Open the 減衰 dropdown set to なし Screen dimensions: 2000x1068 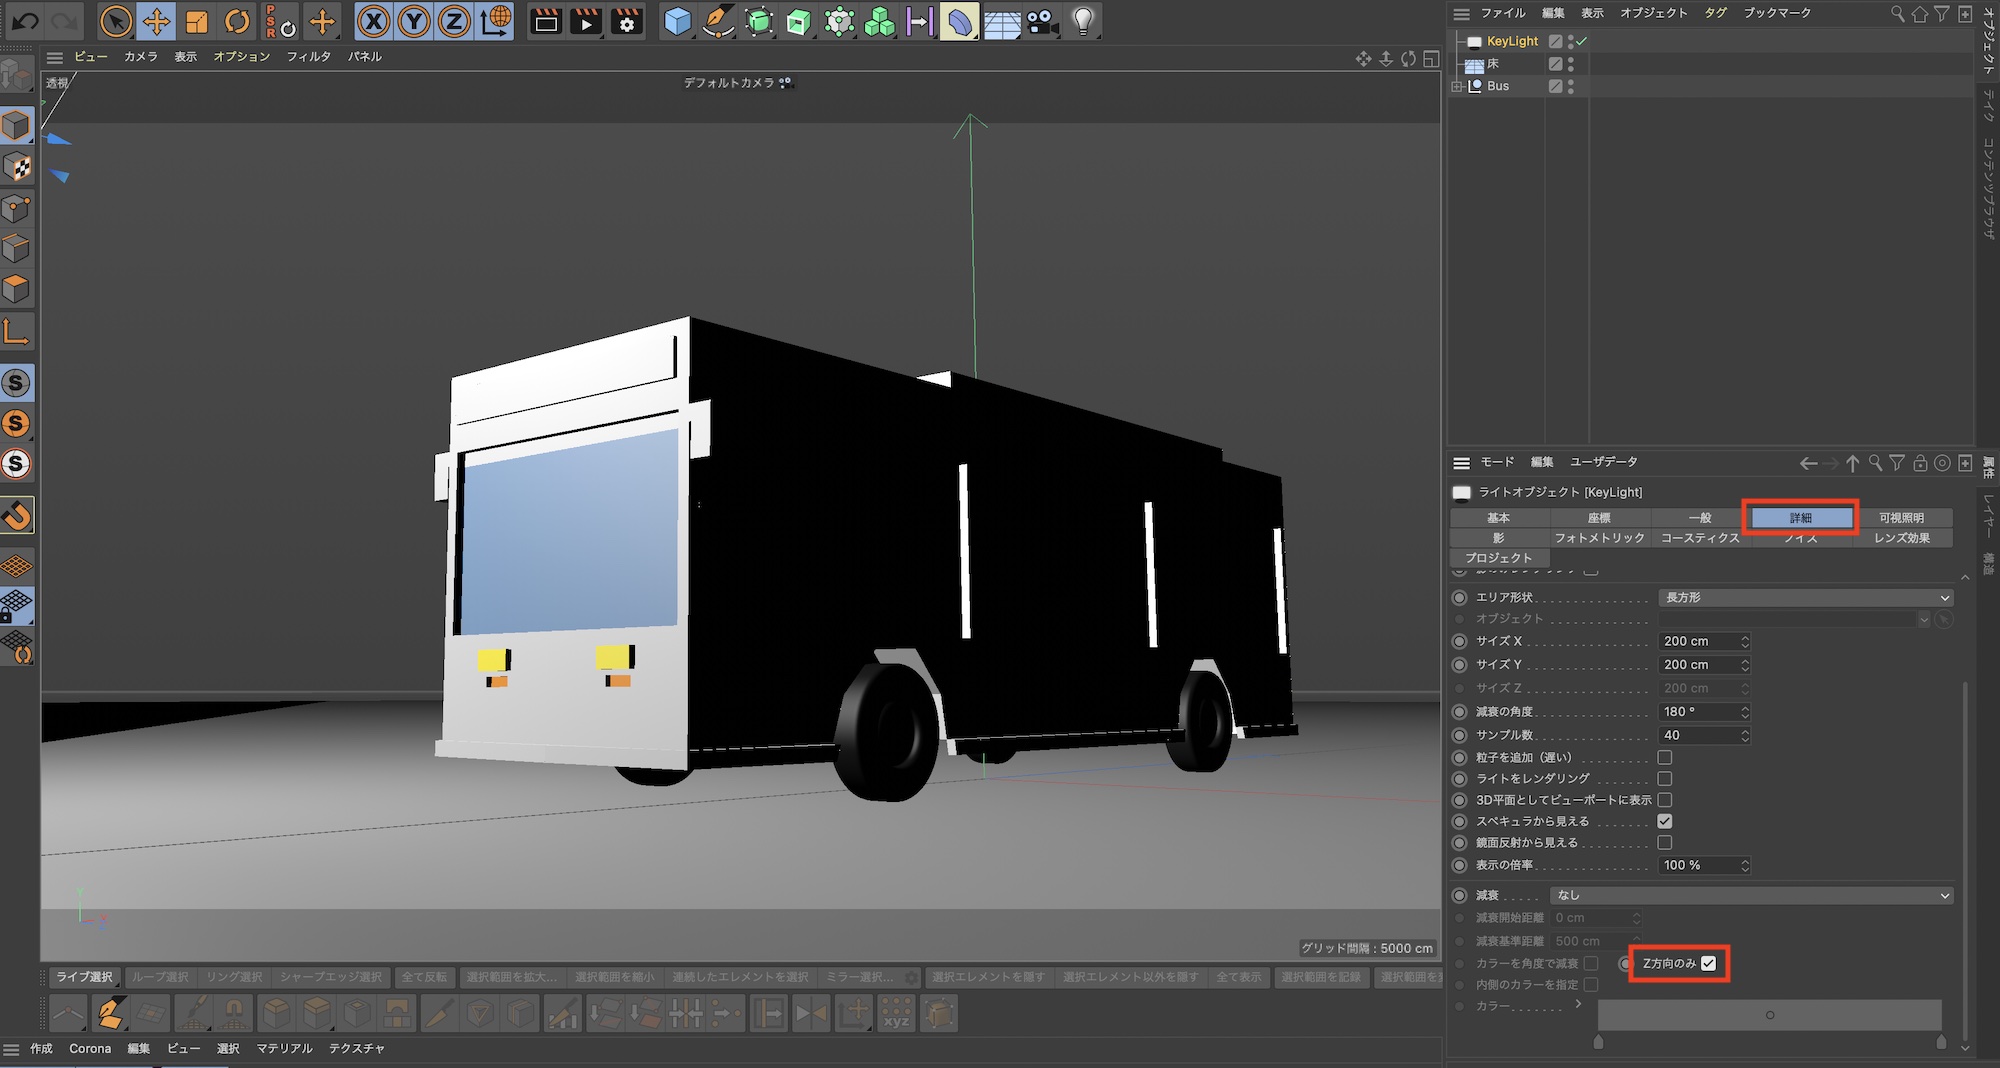1750,895
